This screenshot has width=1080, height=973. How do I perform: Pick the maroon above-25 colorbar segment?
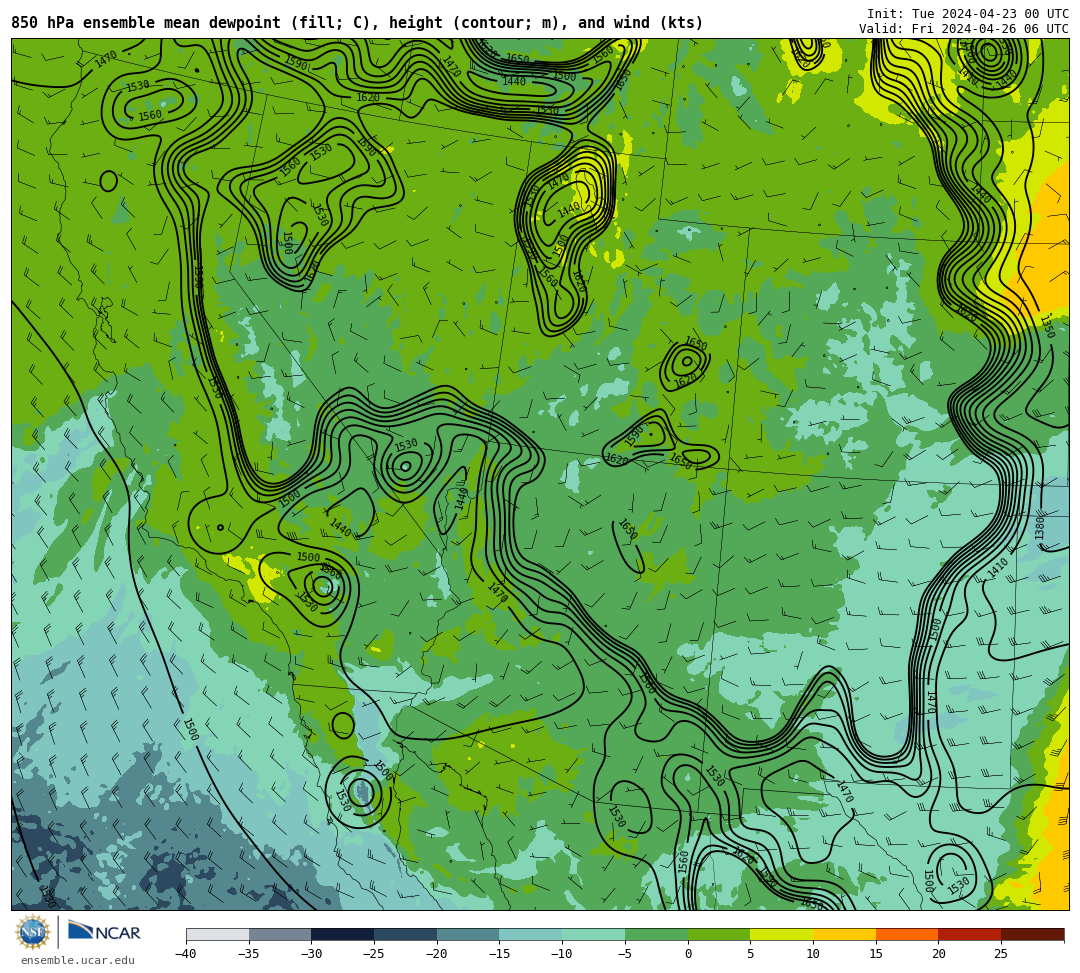(x=1032, y=934)
